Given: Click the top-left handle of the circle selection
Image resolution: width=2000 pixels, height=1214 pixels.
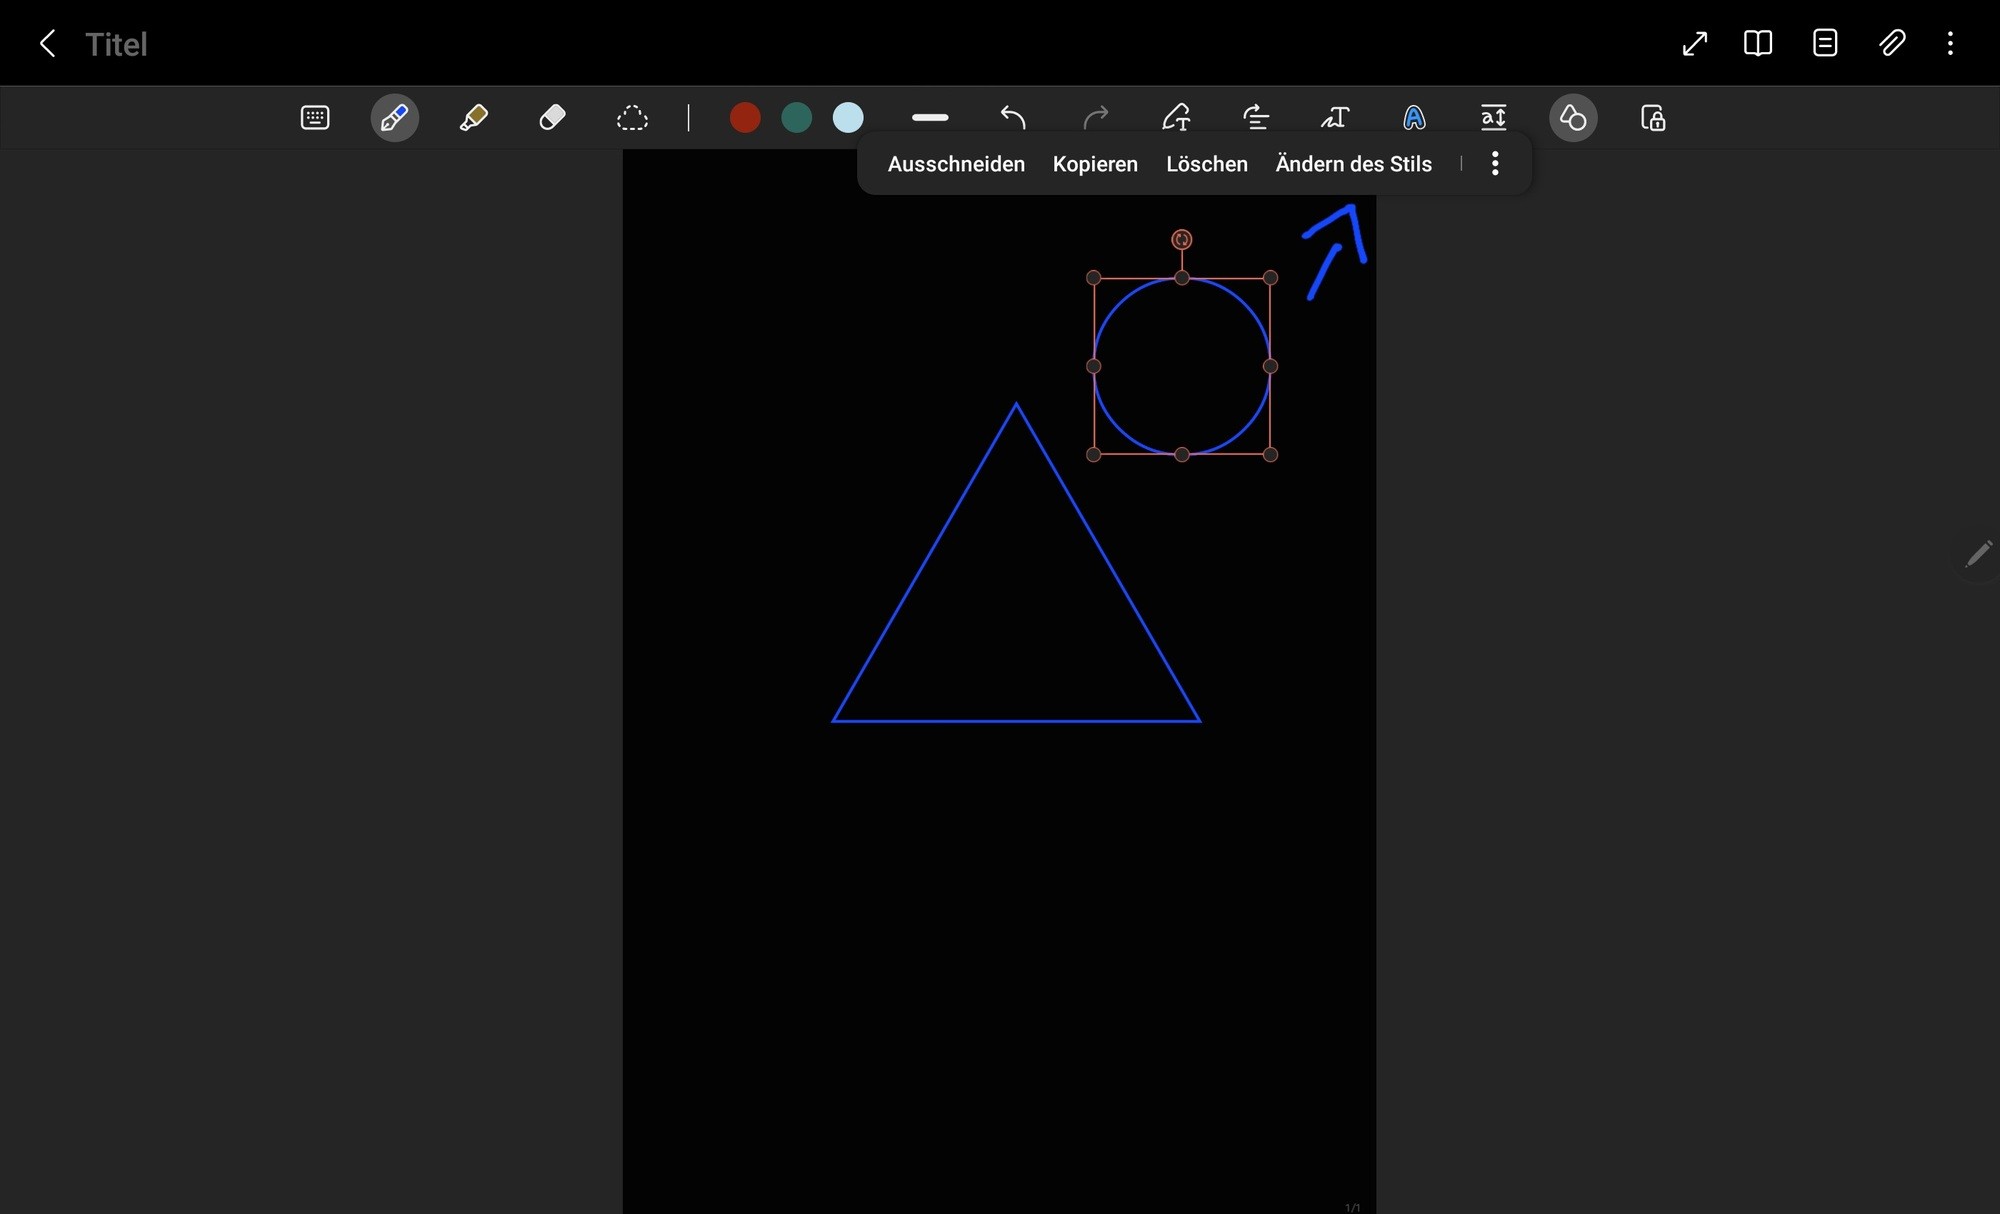Looking at the screenshot, I should pyautogui.click(x=1094, y=278).
